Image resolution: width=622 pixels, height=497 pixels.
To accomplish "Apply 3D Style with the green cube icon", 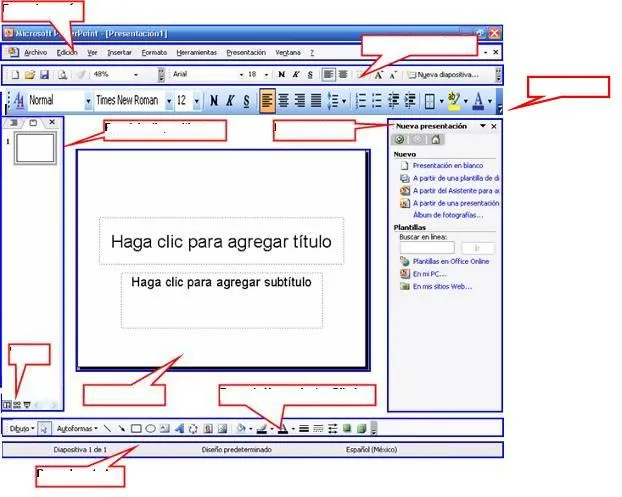I will pos(361,428).
